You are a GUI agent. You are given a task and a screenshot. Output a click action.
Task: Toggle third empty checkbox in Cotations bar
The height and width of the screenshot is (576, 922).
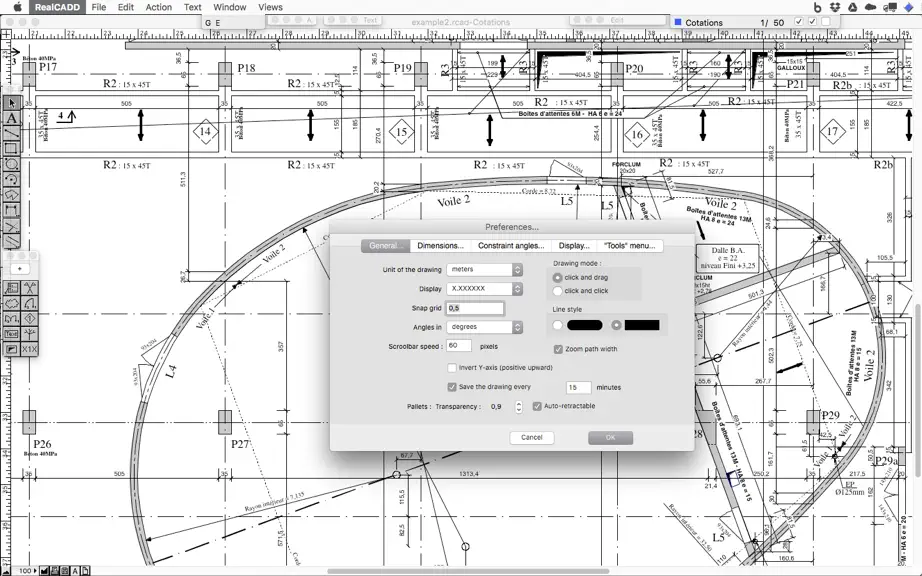click(x=826, y=22)
